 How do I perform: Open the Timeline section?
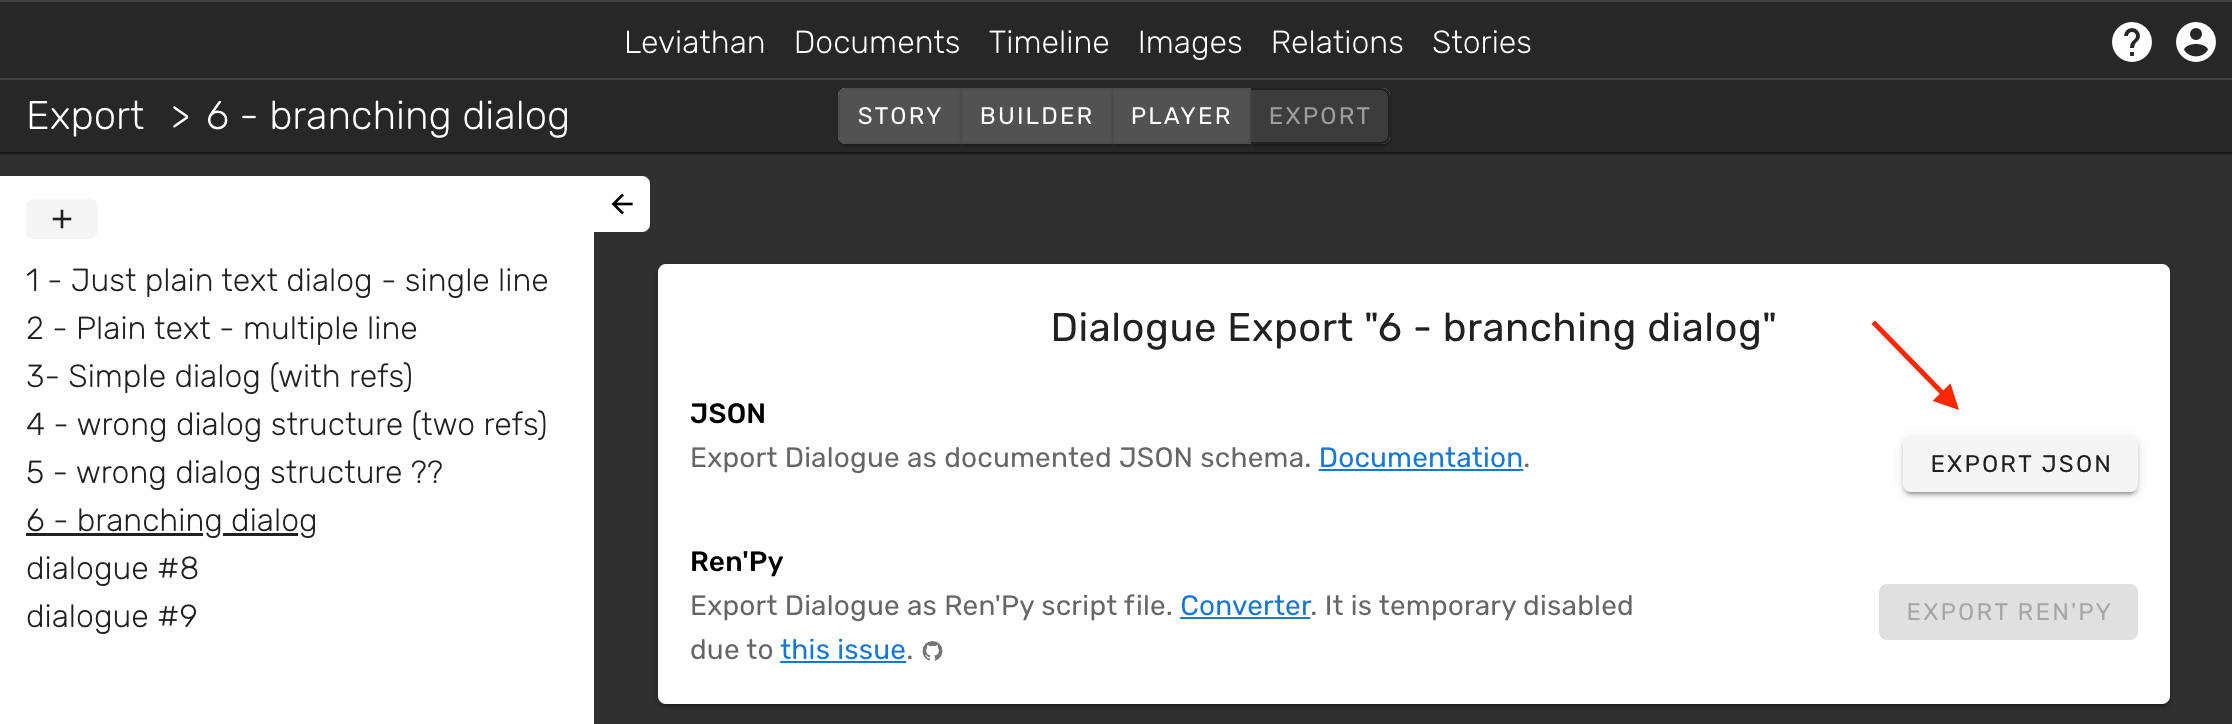click(1048, 42)
